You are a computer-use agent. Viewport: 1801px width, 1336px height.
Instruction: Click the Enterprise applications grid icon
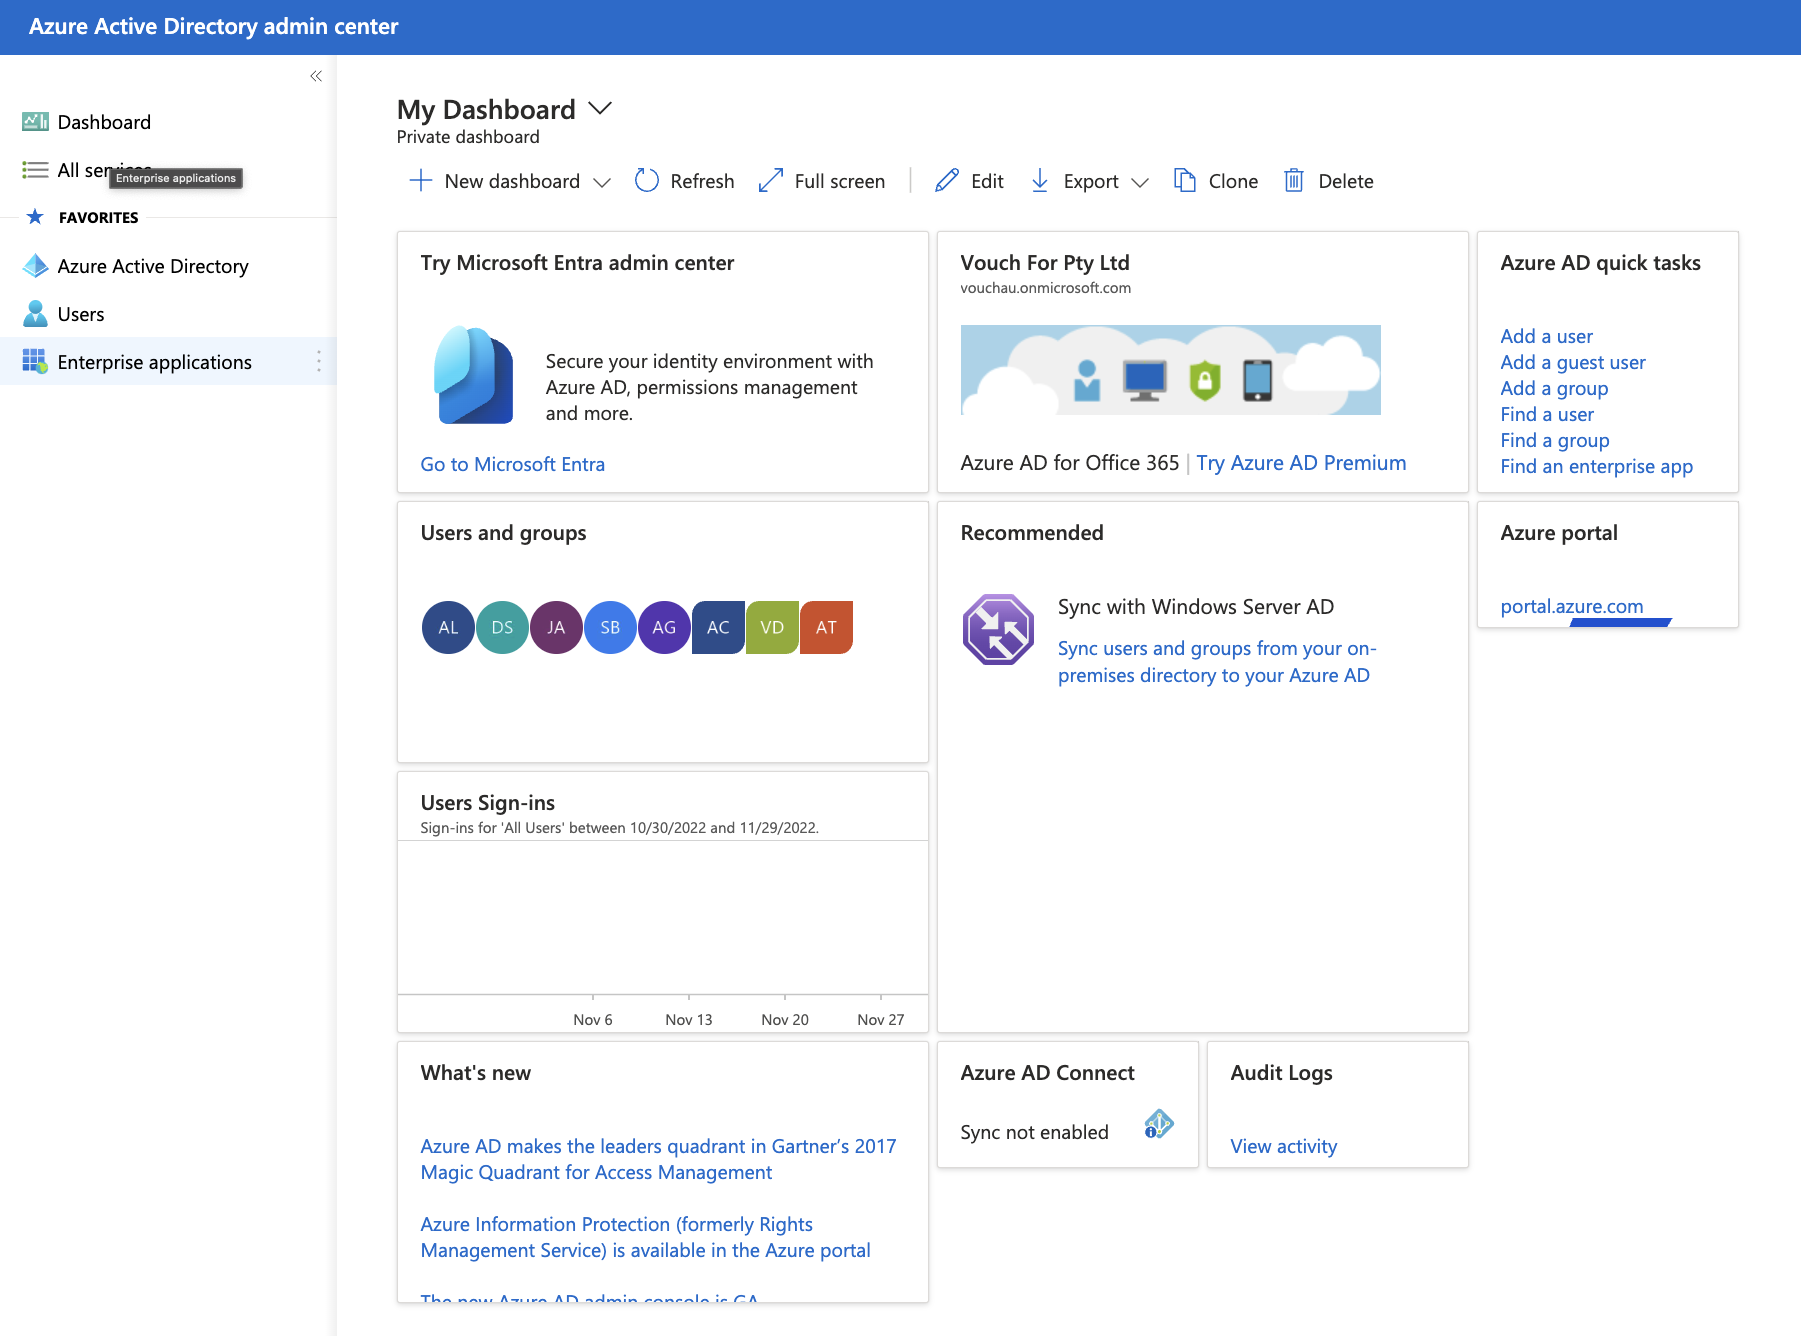[x=35, y=361]
